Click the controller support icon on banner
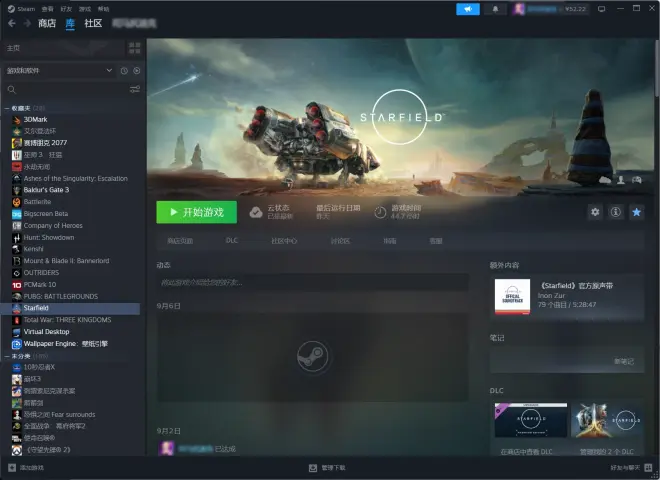The width and height of the screenshot is (660, 480). tap(636, 180)
